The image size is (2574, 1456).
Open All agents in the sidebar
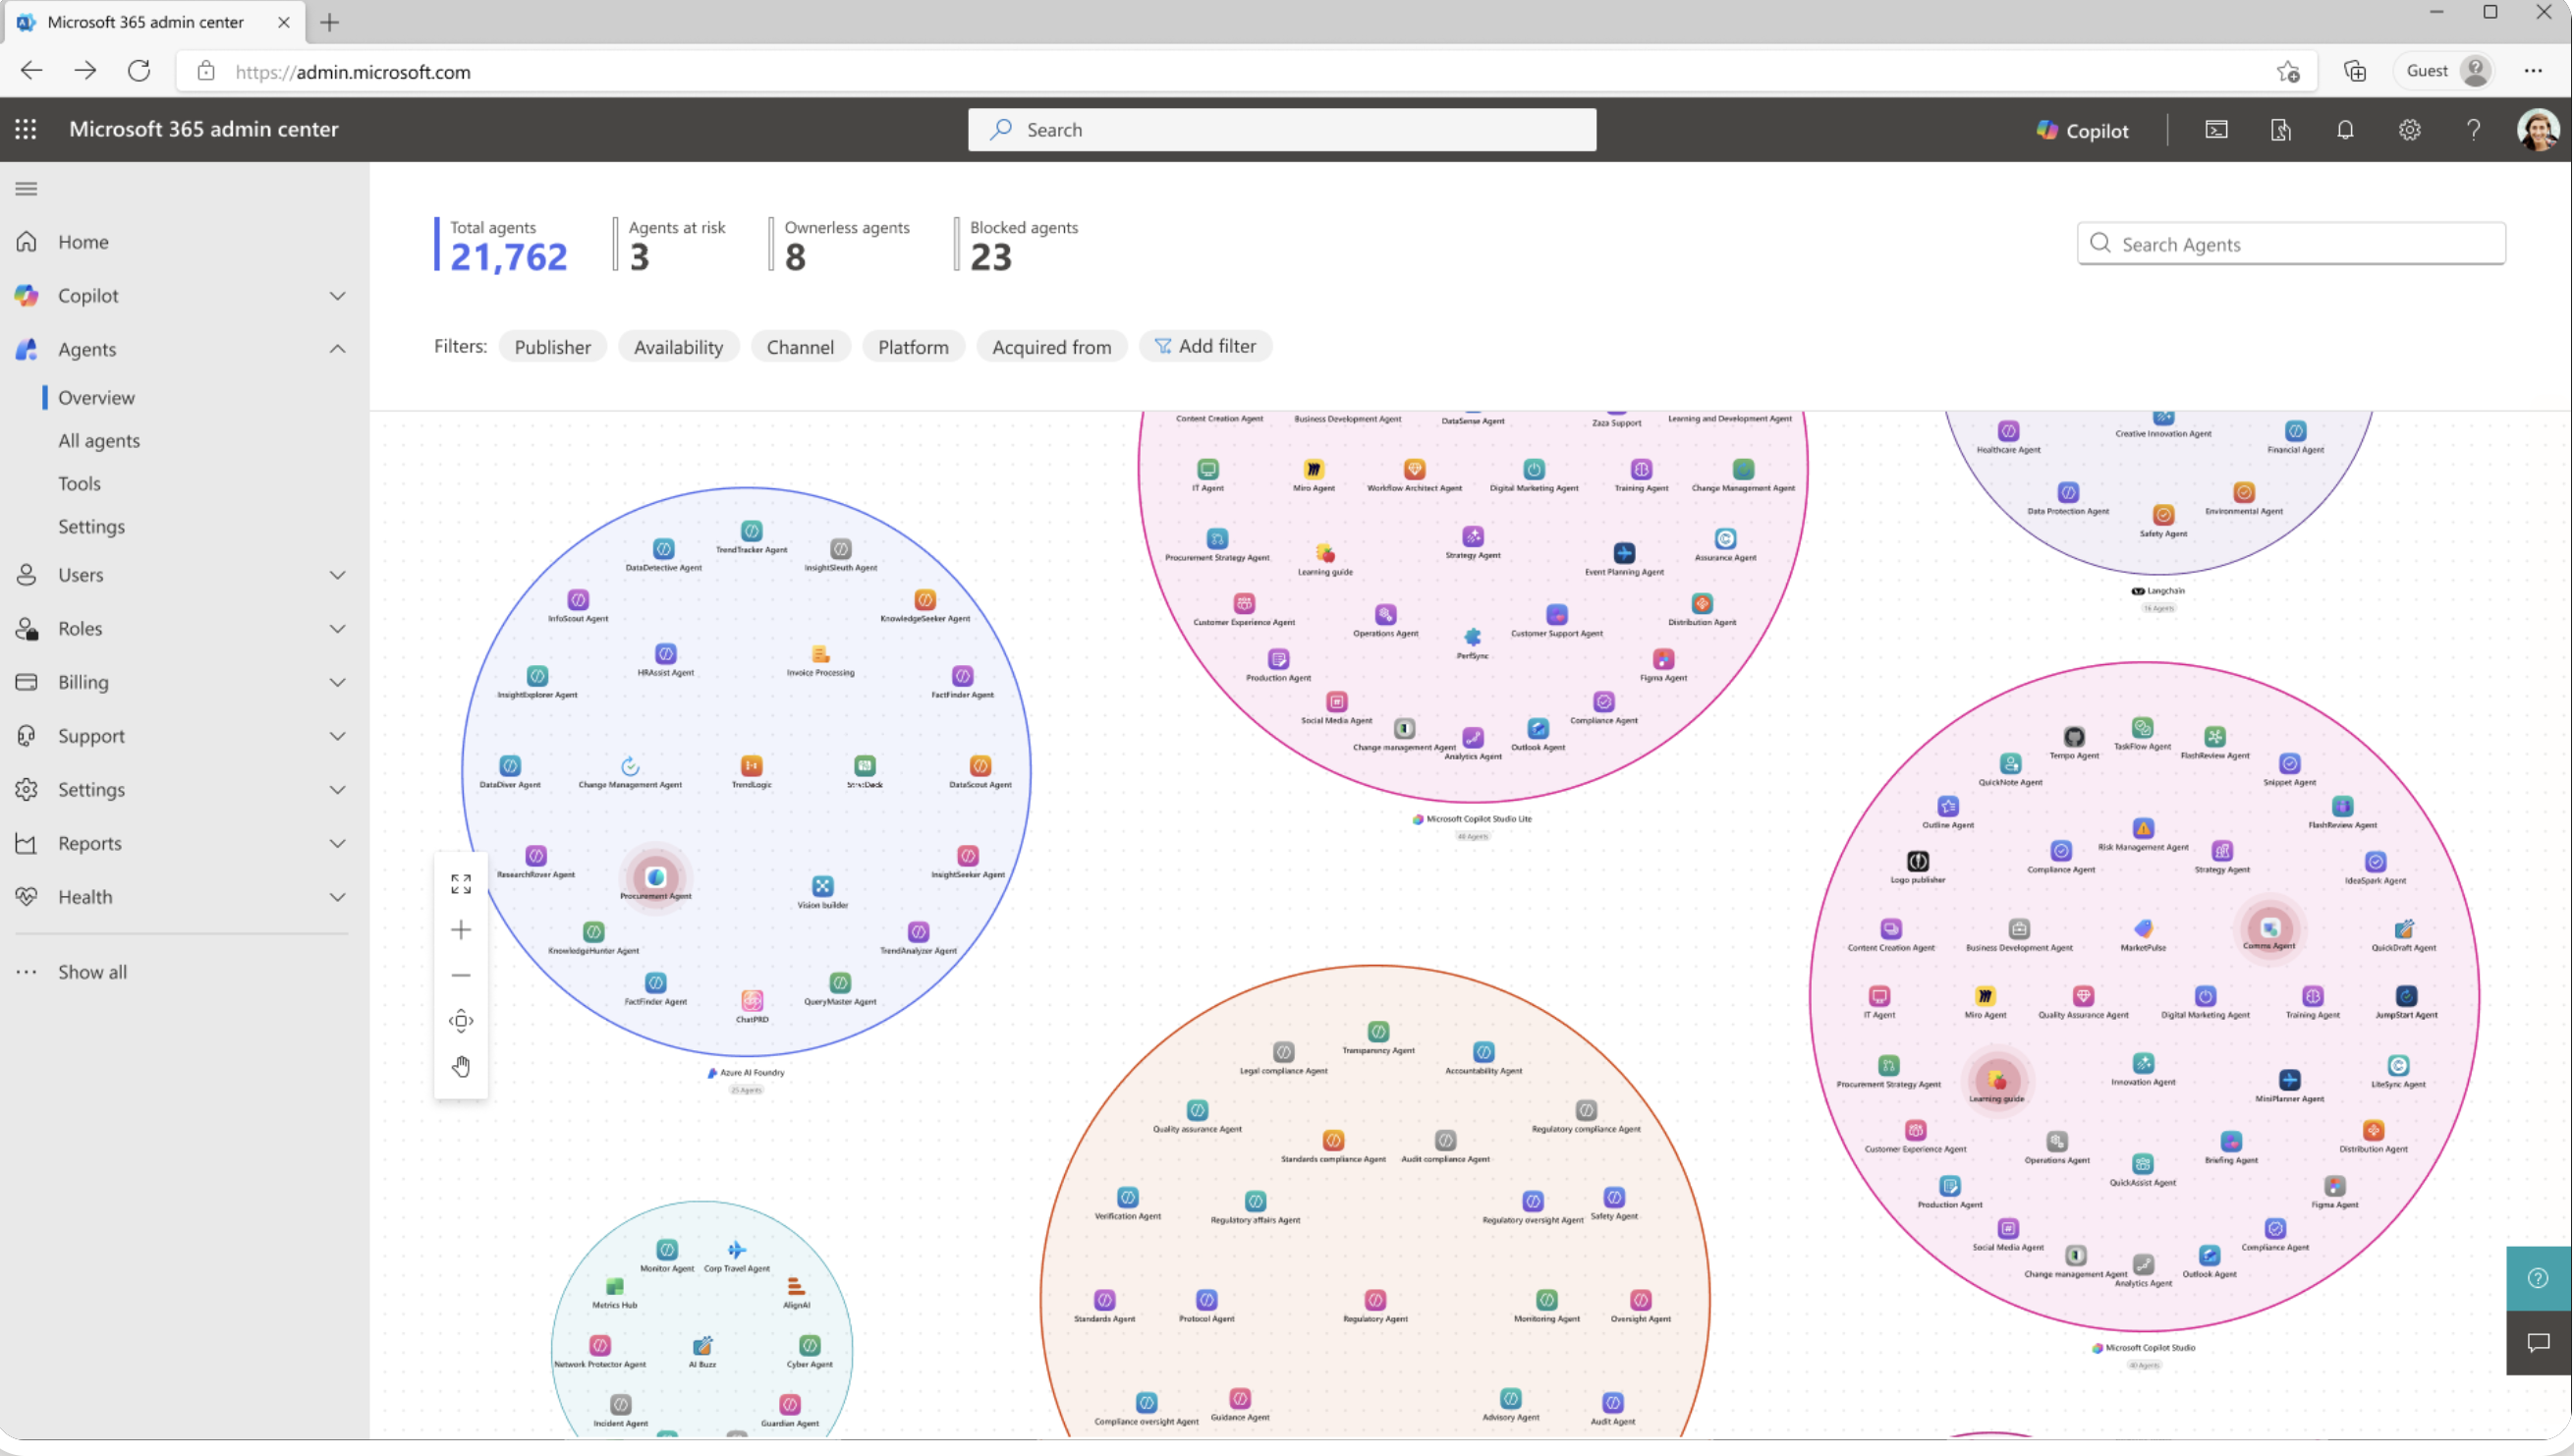(99, 441)
